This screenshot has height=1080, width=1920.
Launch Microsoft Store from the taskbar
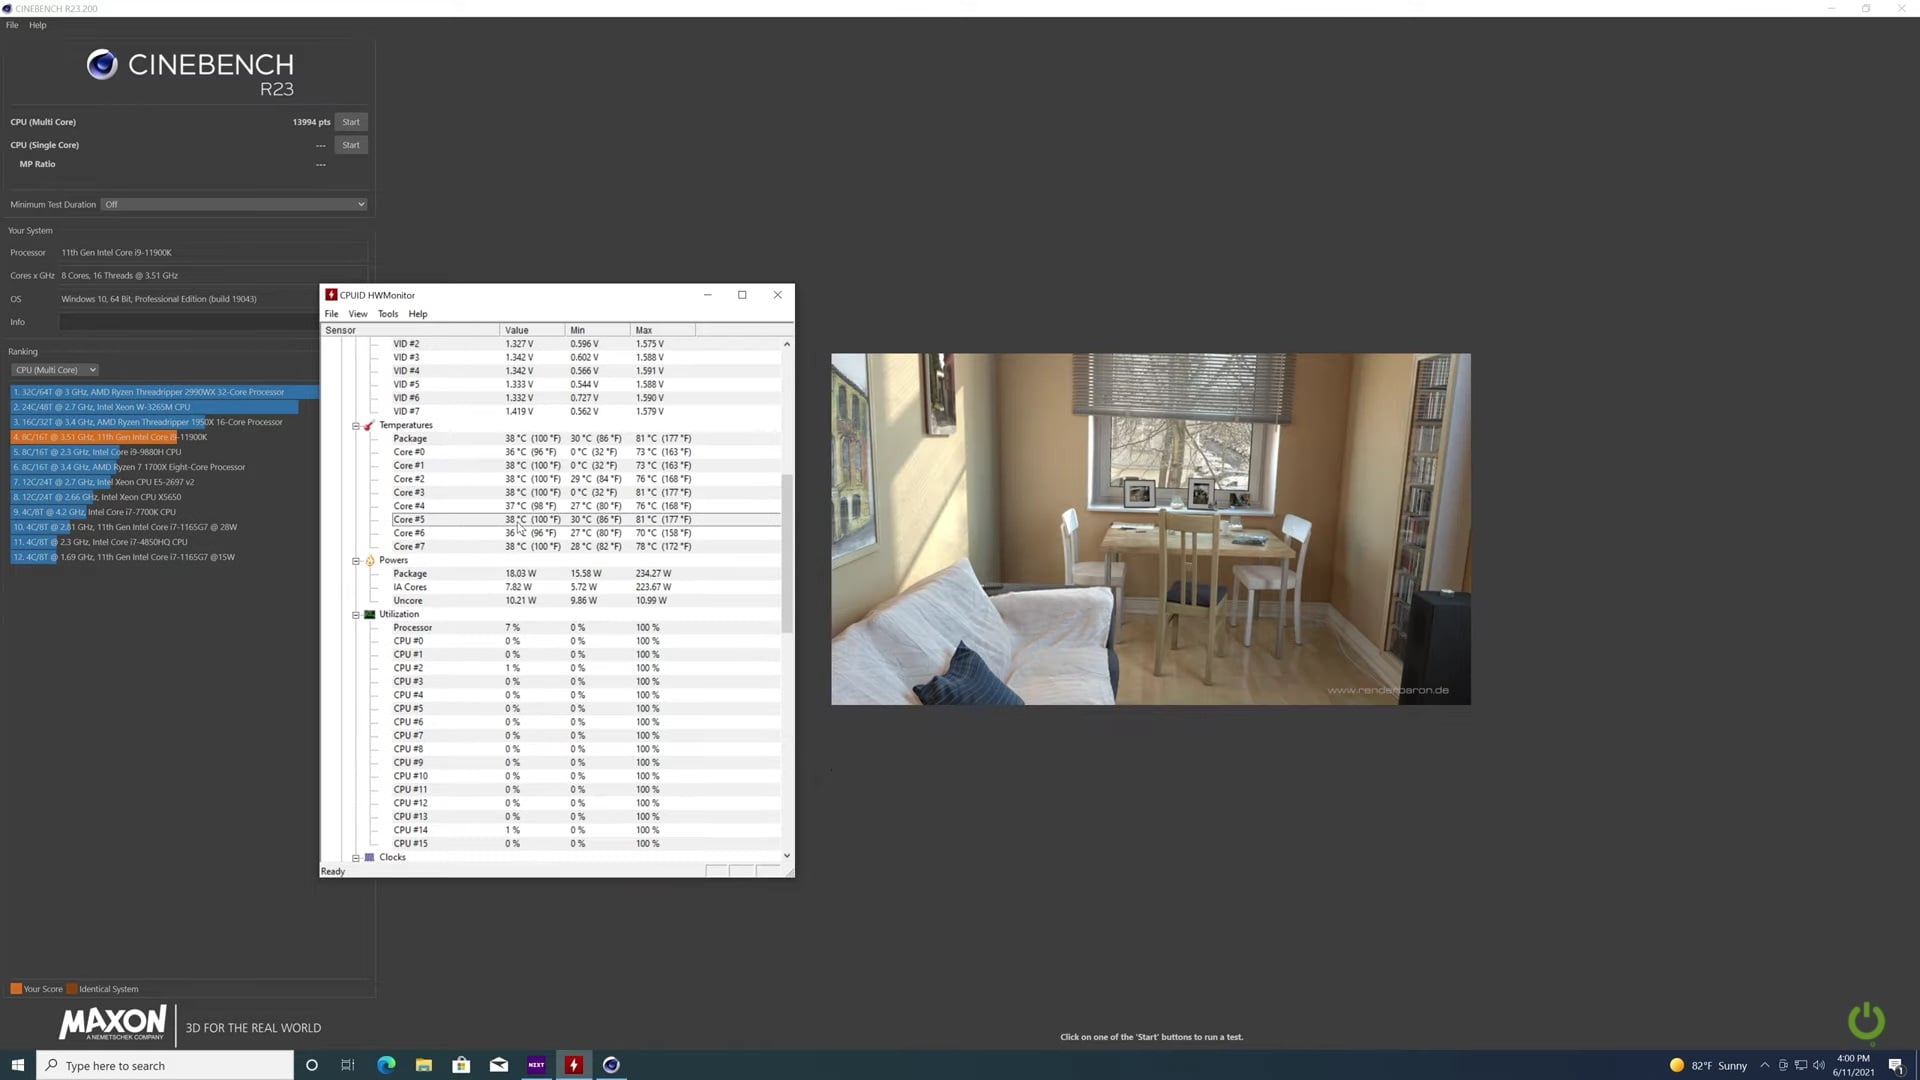click(461, 1065)
